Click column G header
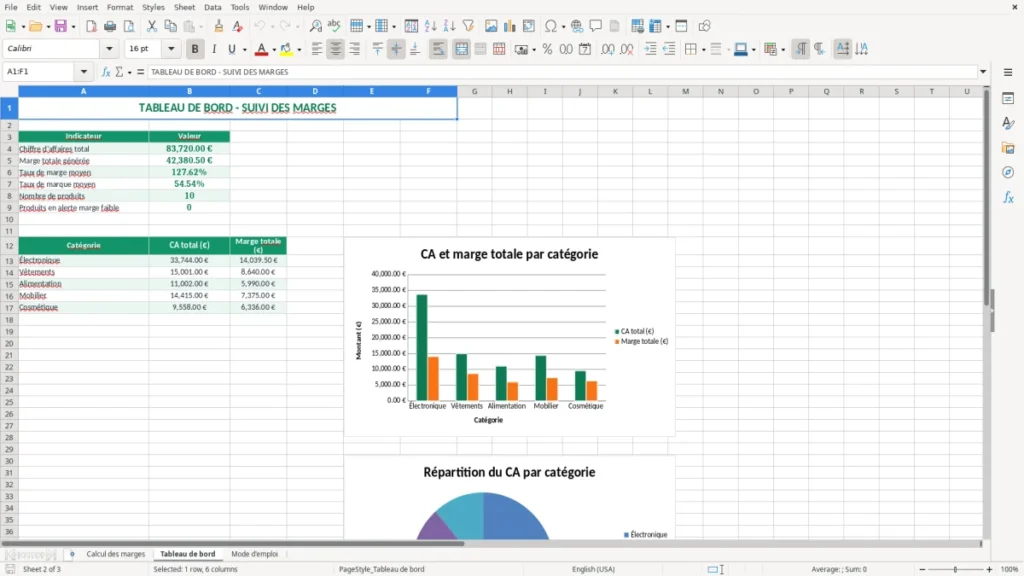Viewport: 1024px width, 576px height. 474,91
